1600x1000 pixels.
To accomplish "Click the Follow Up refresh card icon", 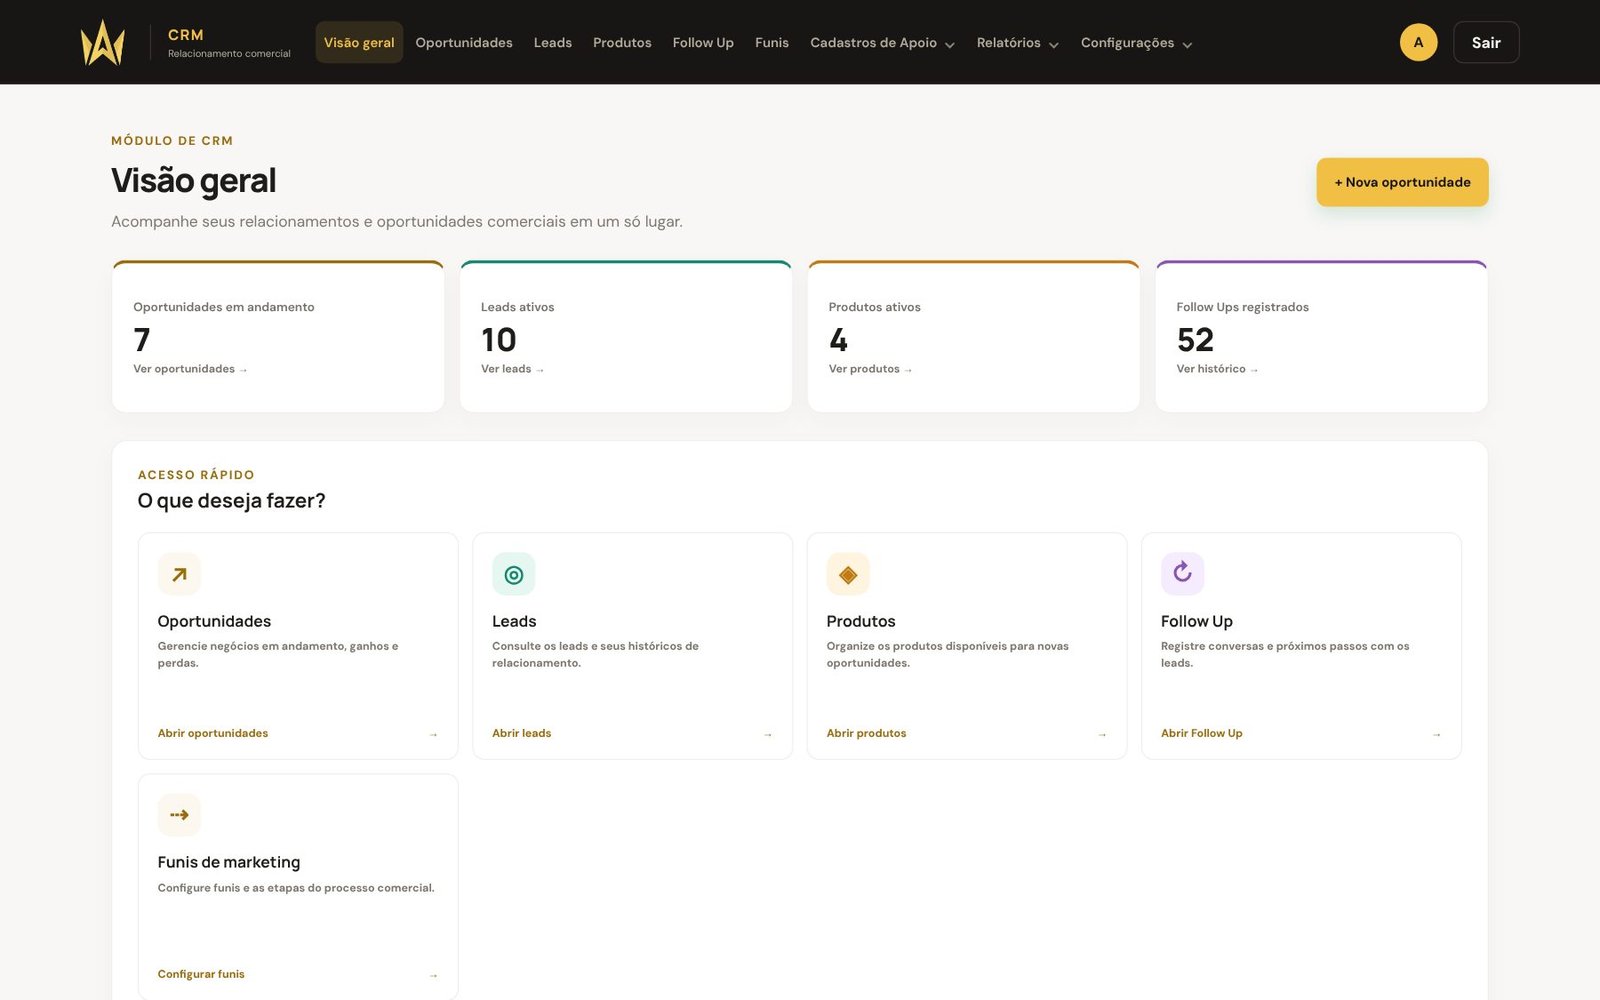I will [1182, 574].
